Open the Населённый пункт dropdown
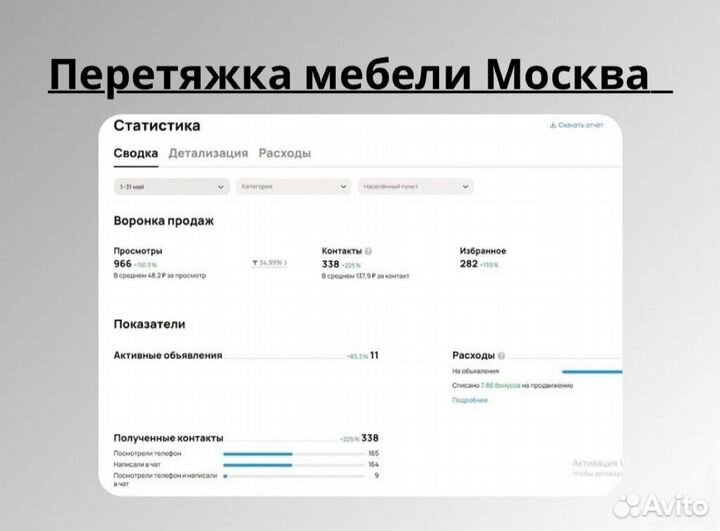720x531 pixels. tap(416, 186)
